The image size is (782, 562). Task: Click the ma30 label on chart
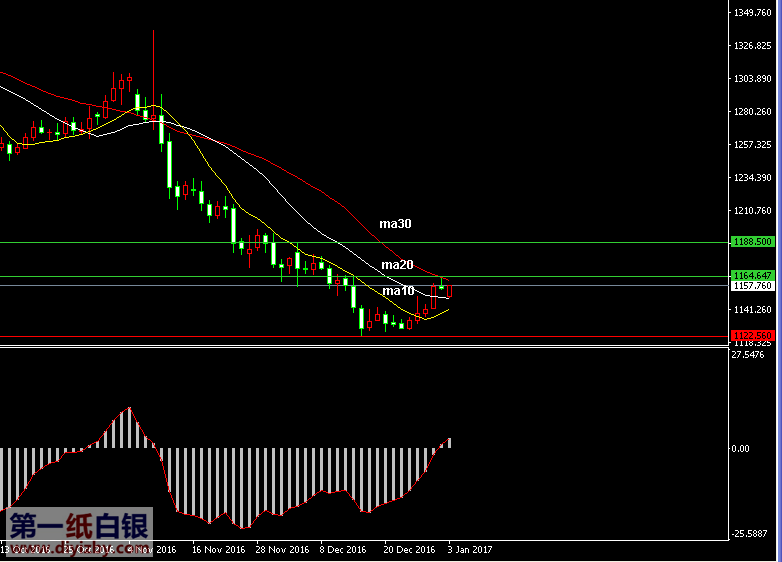click(x=396, y=224)
